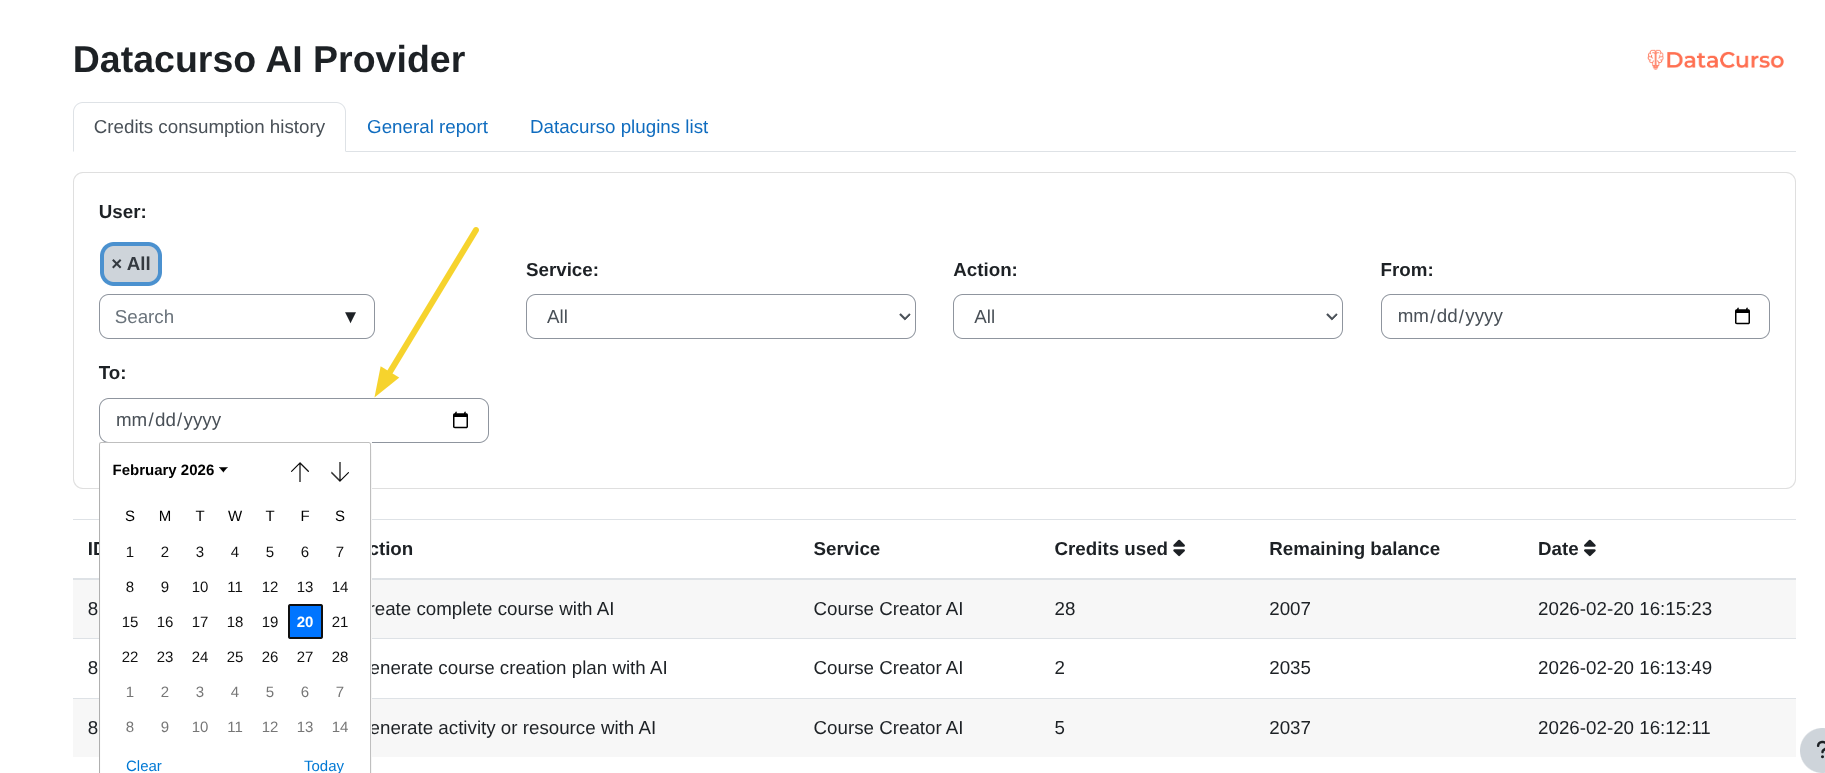
Task: Expand the User search dropdown
Action: click(x=350, y=317)
